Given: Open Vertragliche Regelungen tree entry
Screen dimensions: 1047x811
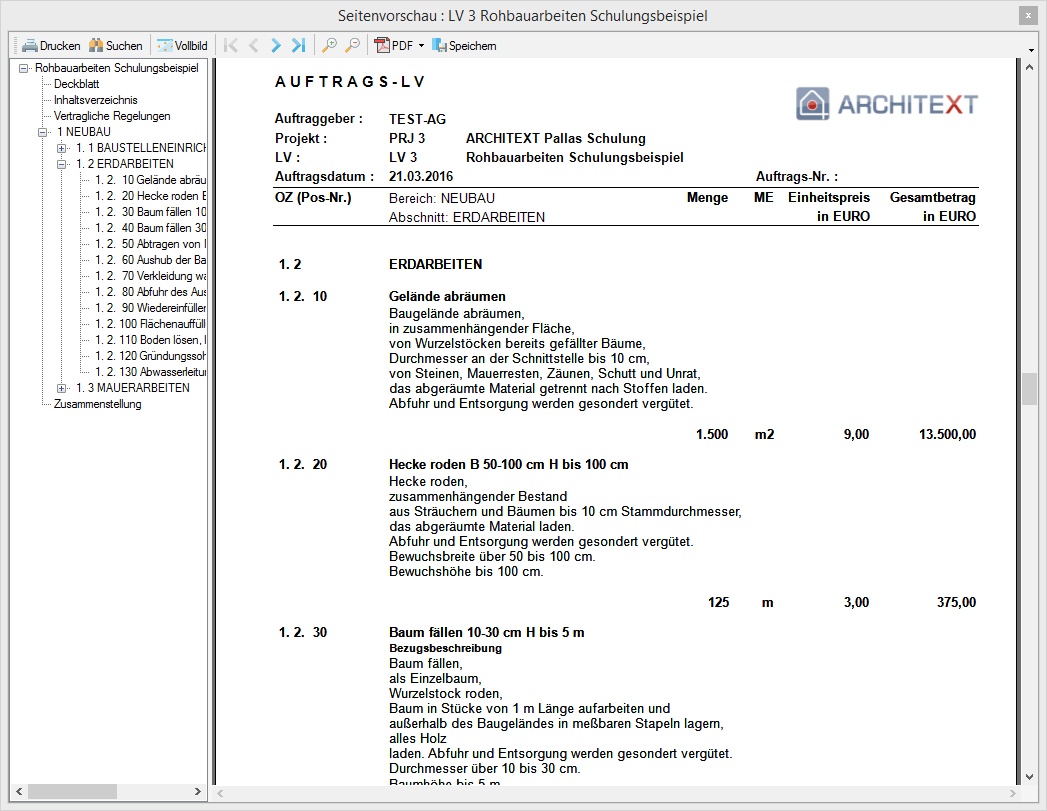Looking at the screenshot, I should point(112,116).
